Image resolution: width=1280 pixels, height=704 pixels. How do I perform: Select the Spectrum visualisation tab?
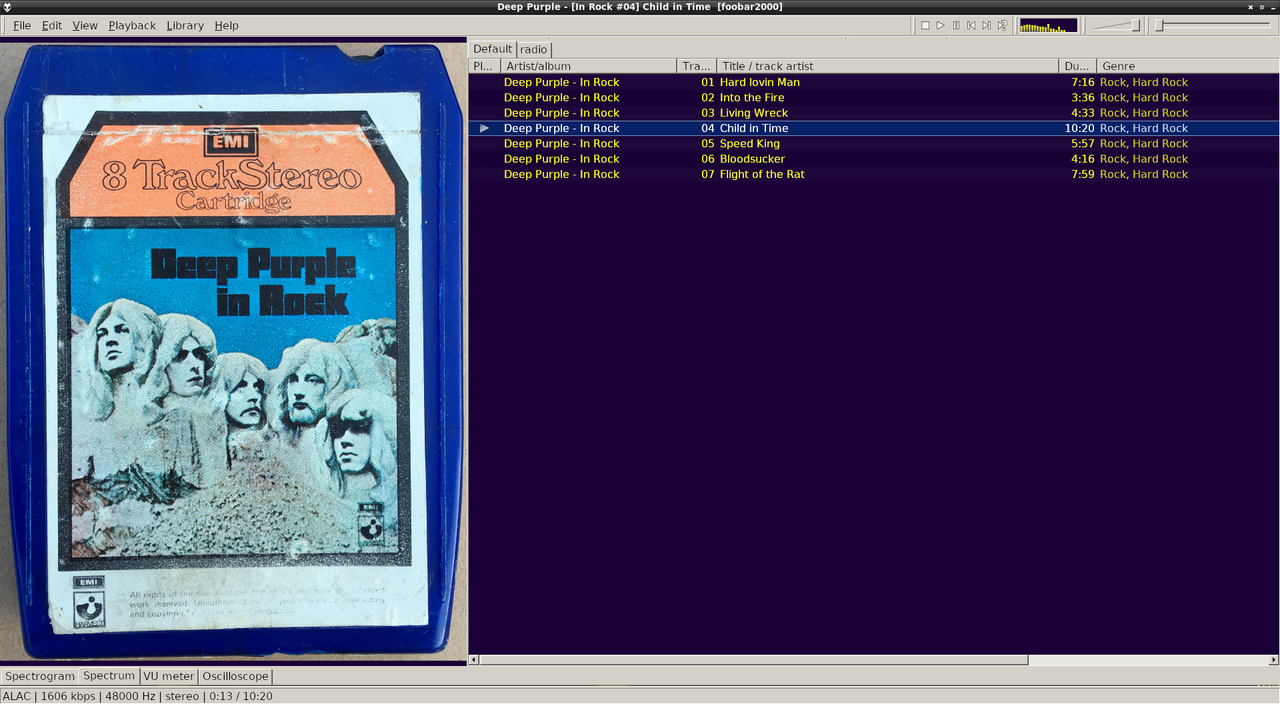pyautogui.click(x=109, y=676)
